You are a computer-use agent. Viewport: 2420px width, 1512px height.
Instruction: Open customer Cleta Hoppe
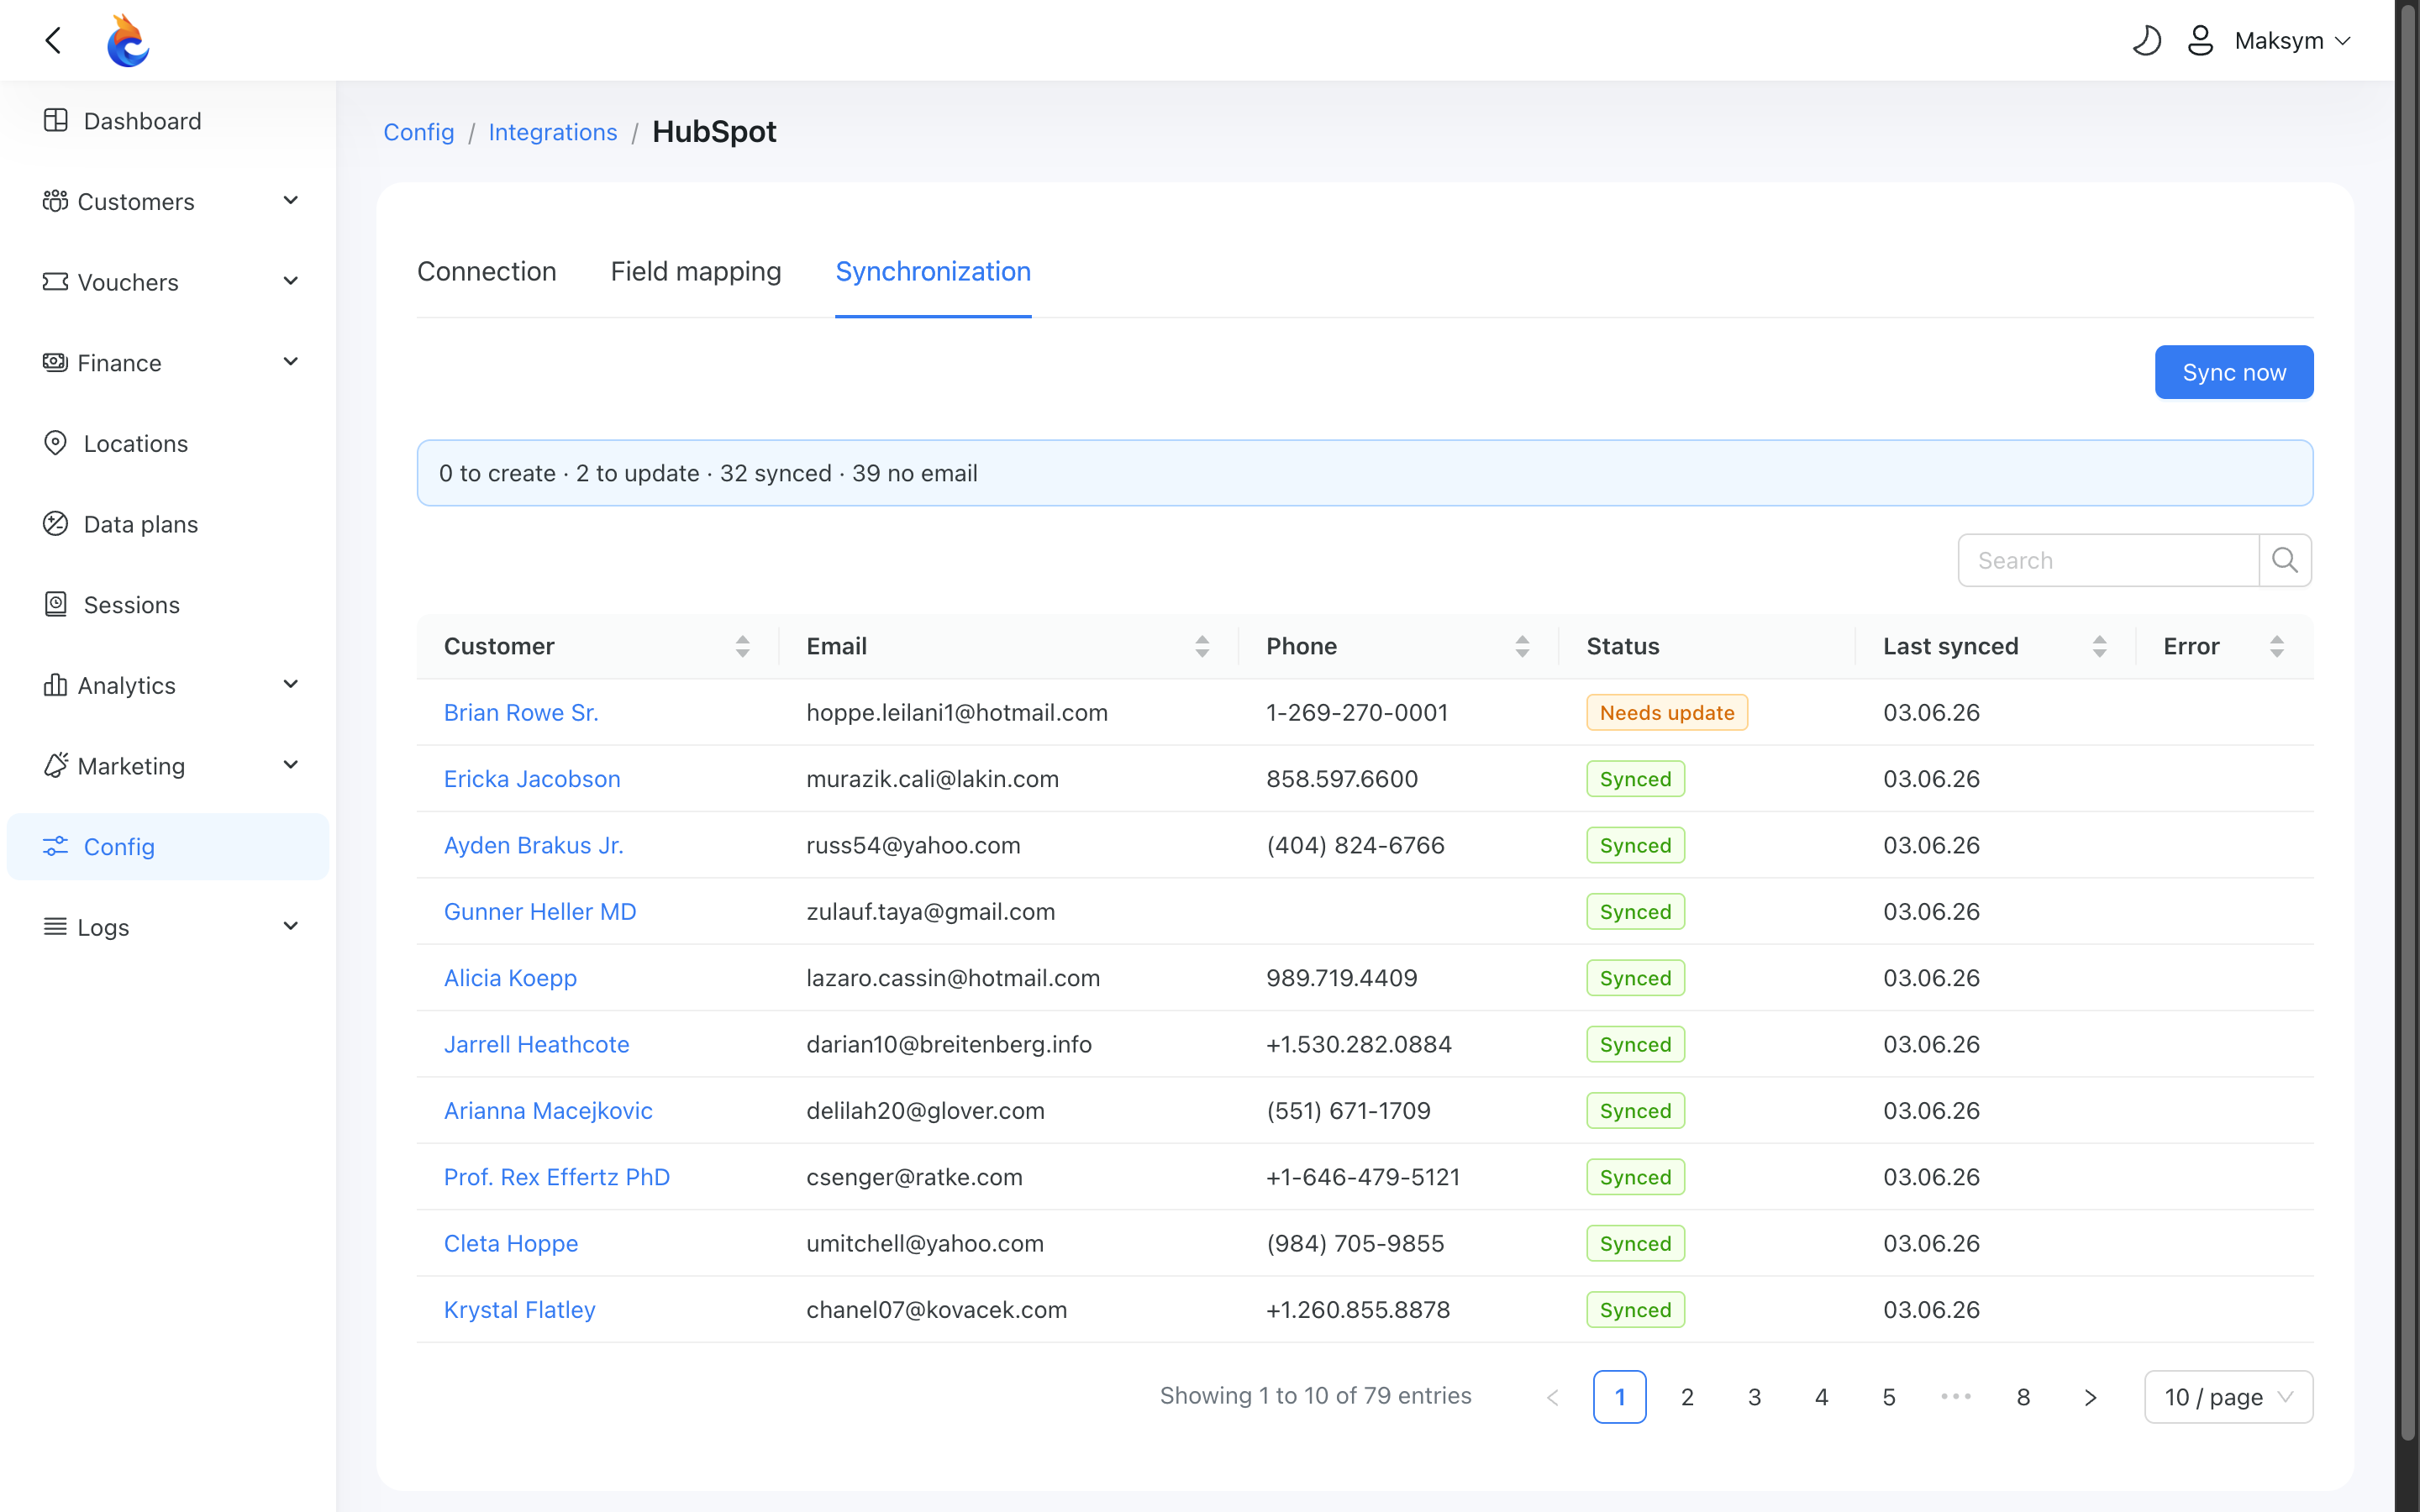(511, 1243)
